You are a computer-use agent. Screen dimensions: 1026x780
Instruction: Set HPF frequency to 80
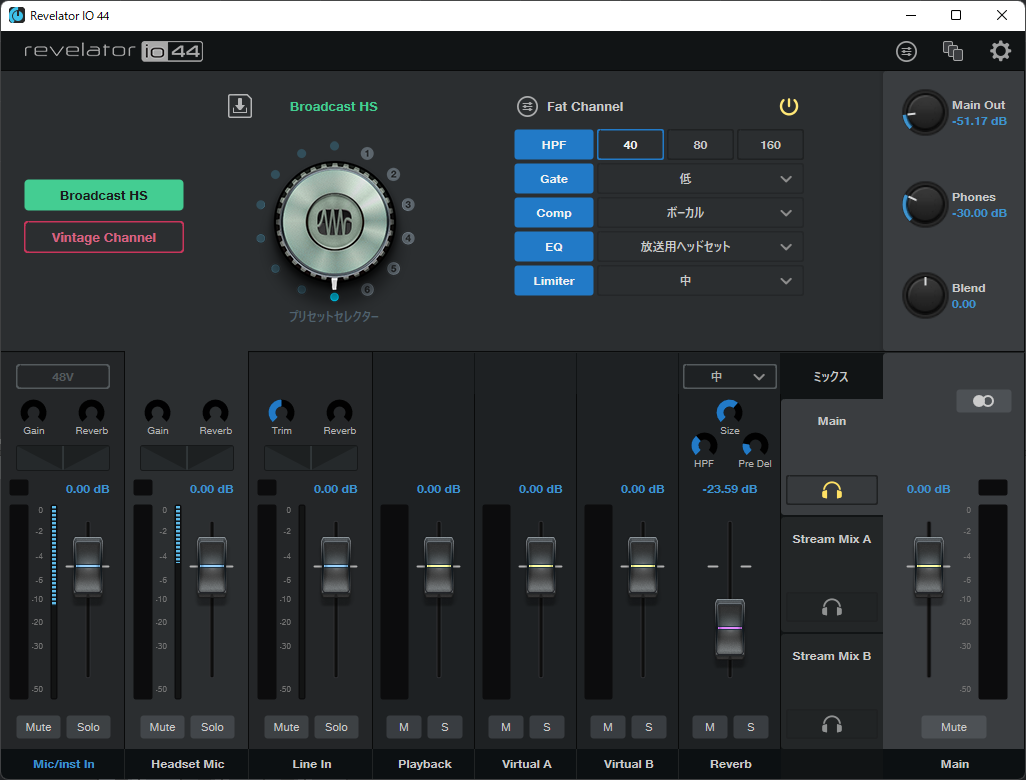coord(700,145)
